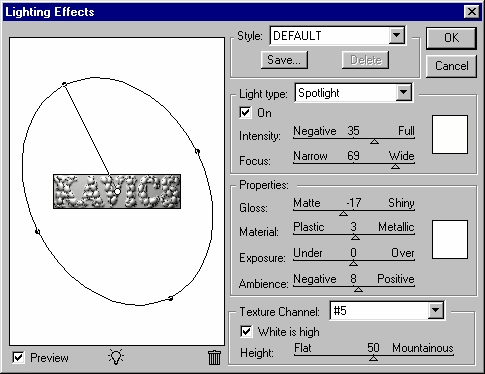The width and height of the screenshot is (485, 374).
Task: Click the Focus slider thumb
Action: [395, 166]
